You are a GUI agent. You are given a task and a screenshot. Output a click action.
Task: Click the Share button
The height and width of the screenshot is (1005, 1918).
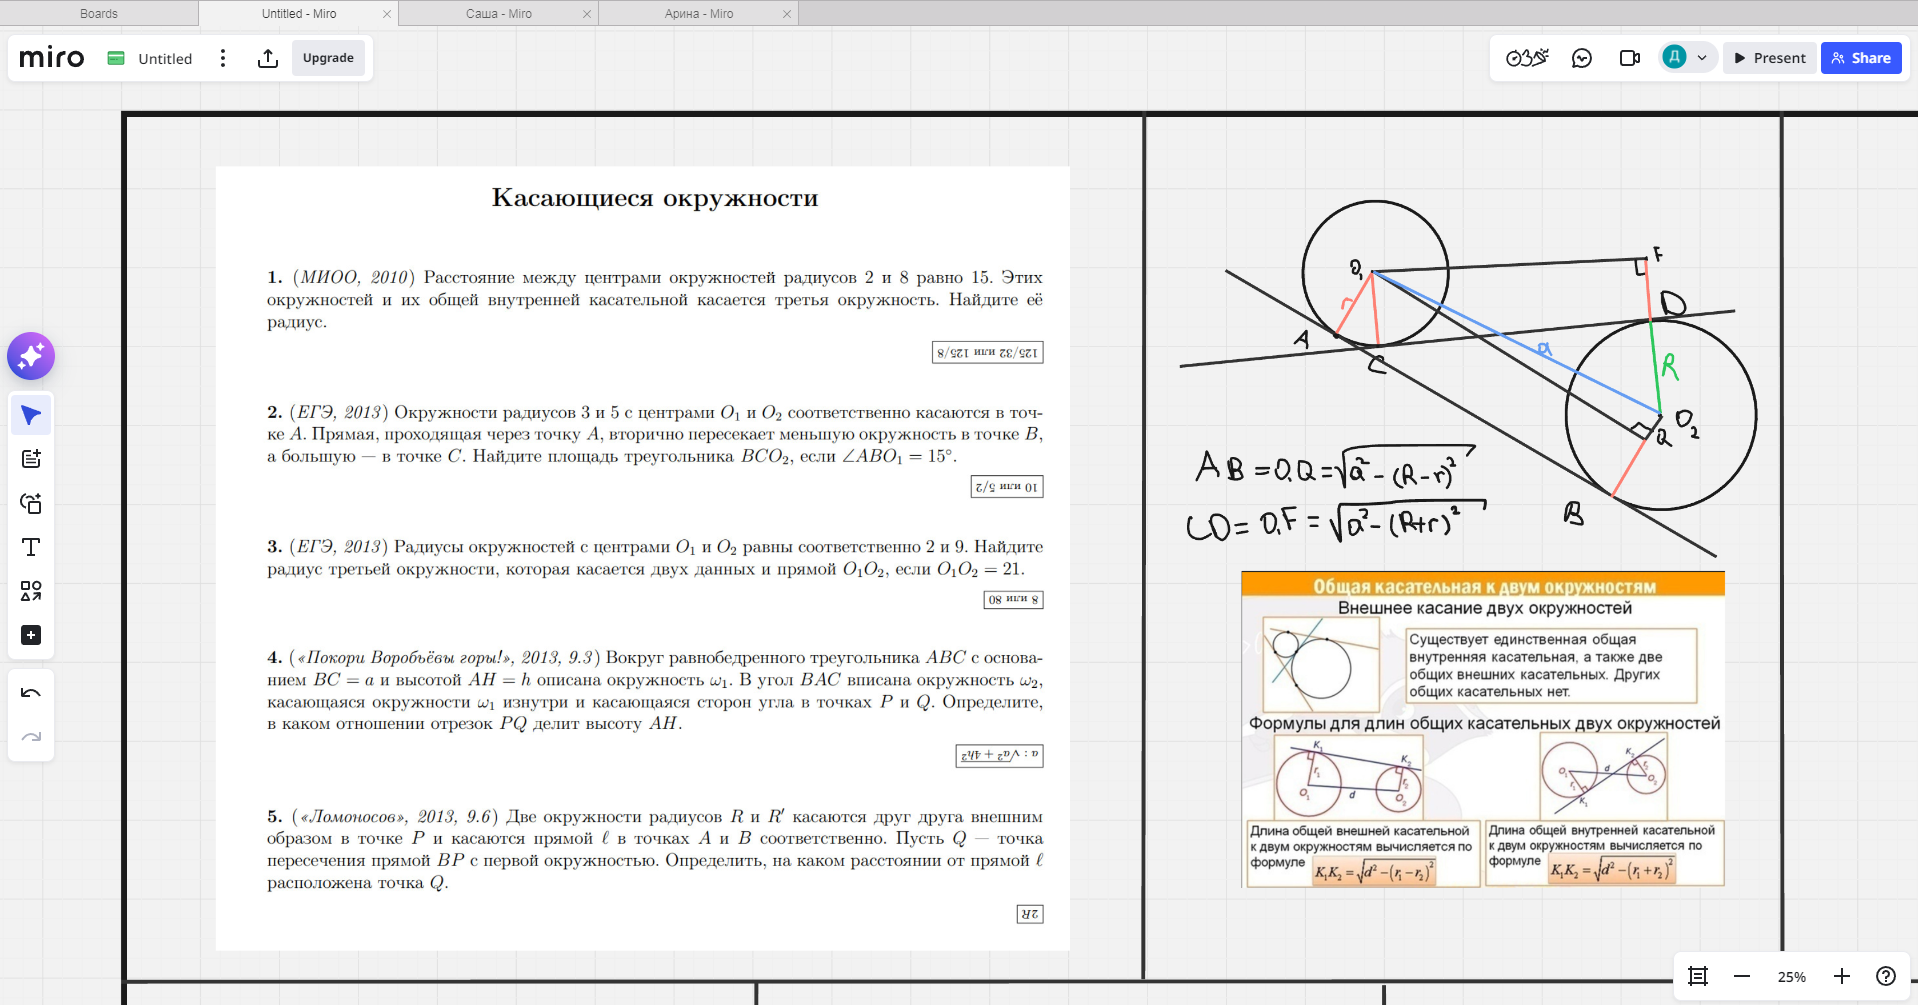click(1860, 58)
